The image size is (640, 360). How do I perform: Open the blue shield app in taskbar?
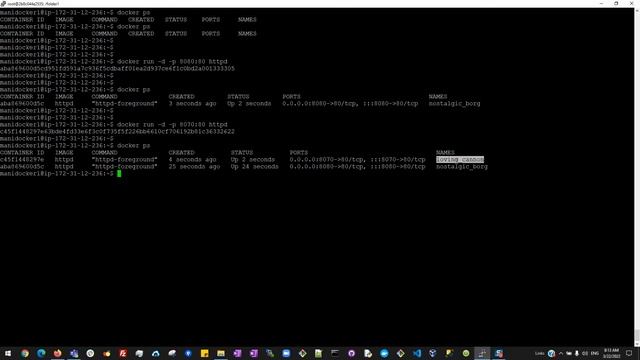188,353
